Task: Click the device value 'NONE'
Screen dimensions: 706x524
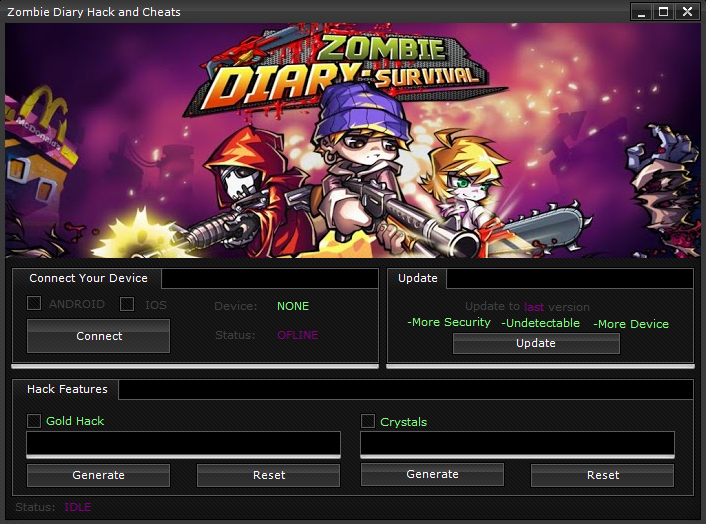Action: click(293, 306)
